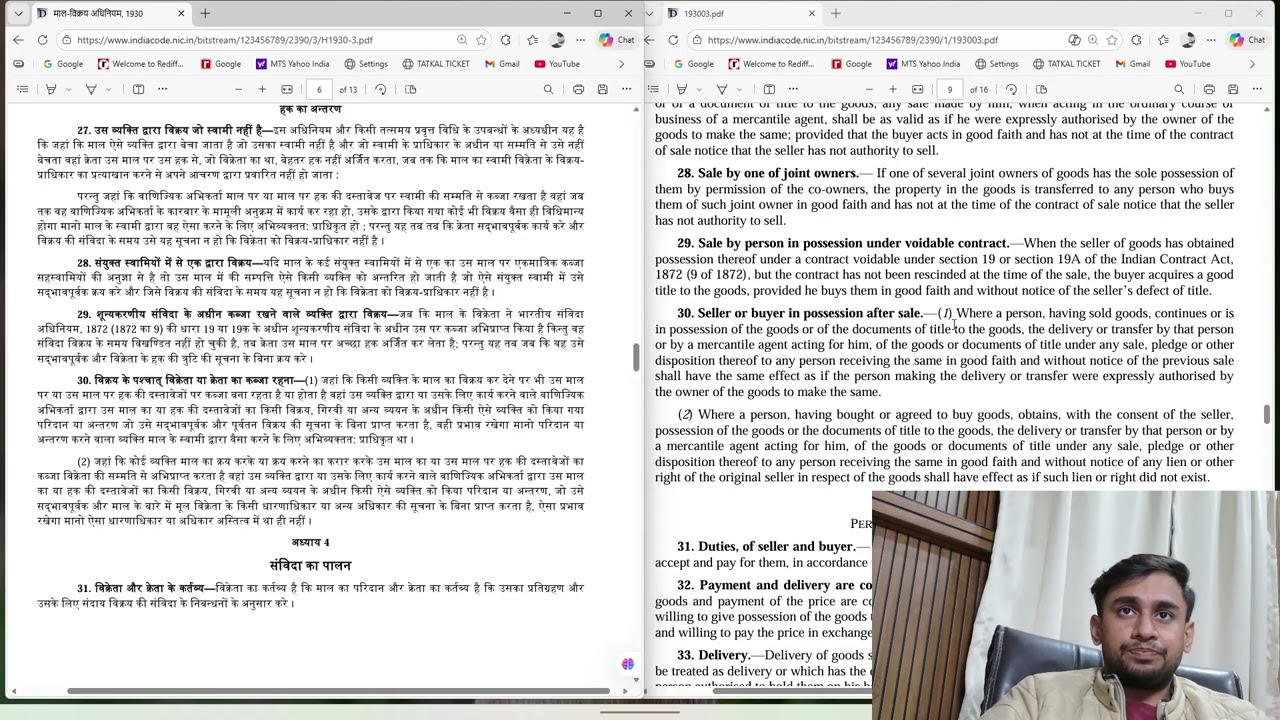Select erase tool in right PDF toolbar

point(722,89)
